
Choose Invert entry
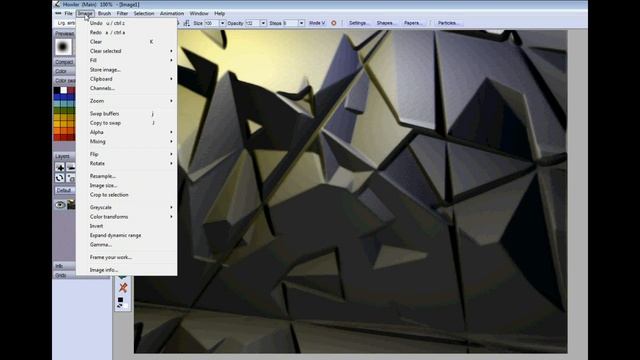point(127,226)
